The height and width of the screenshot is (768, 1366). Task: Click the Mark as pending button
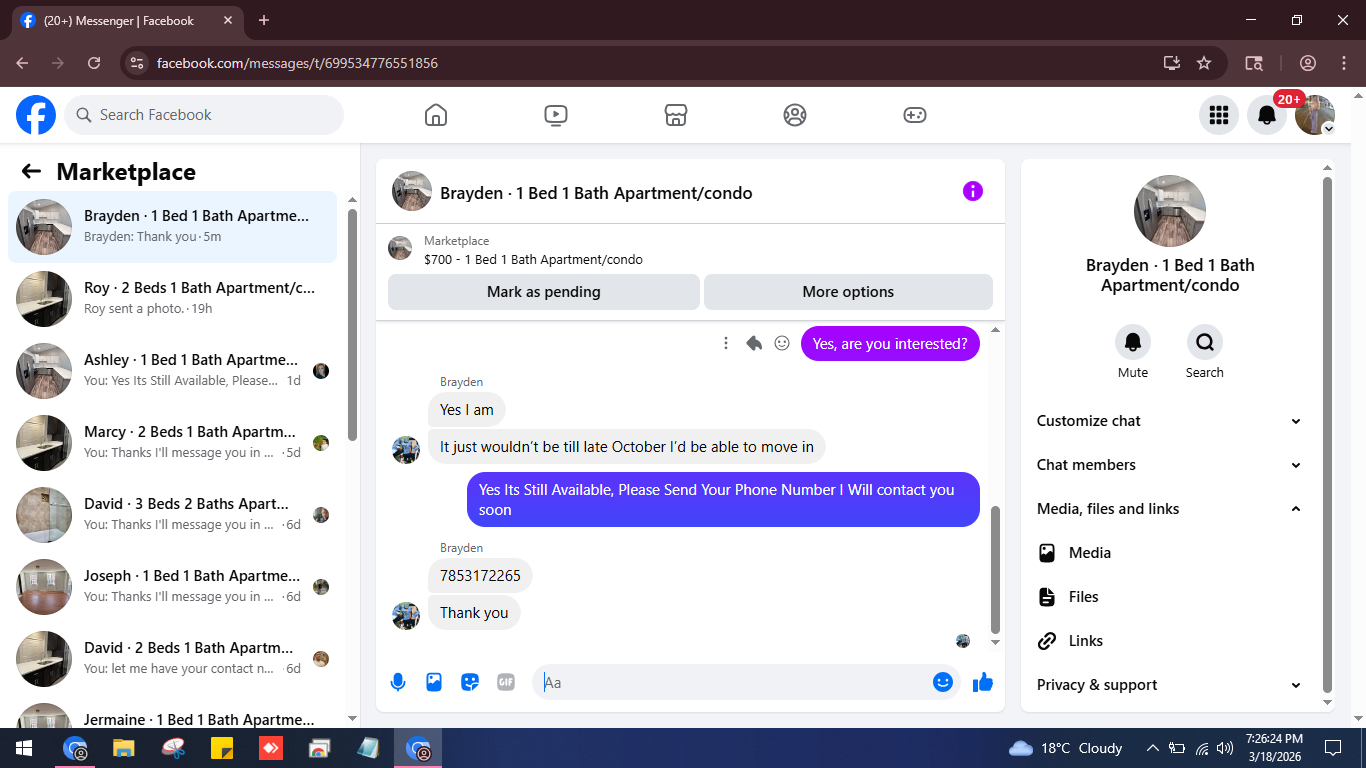(x=544, y=292)
